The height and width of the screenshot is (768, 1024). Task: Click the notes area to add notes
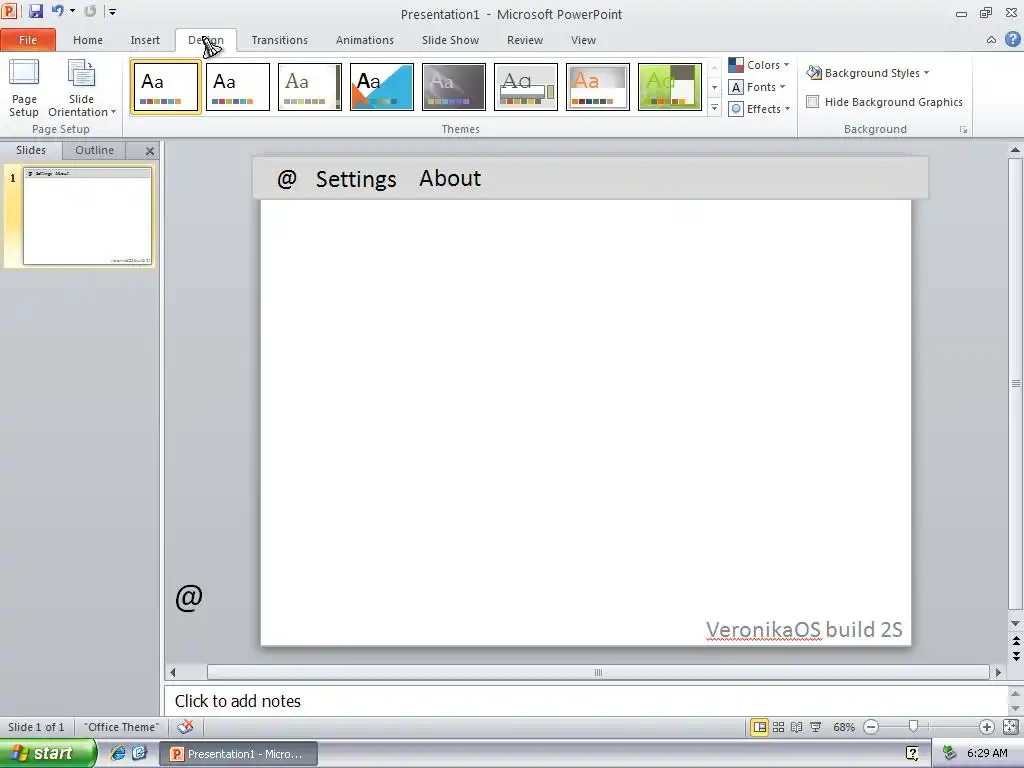(586, 701)
